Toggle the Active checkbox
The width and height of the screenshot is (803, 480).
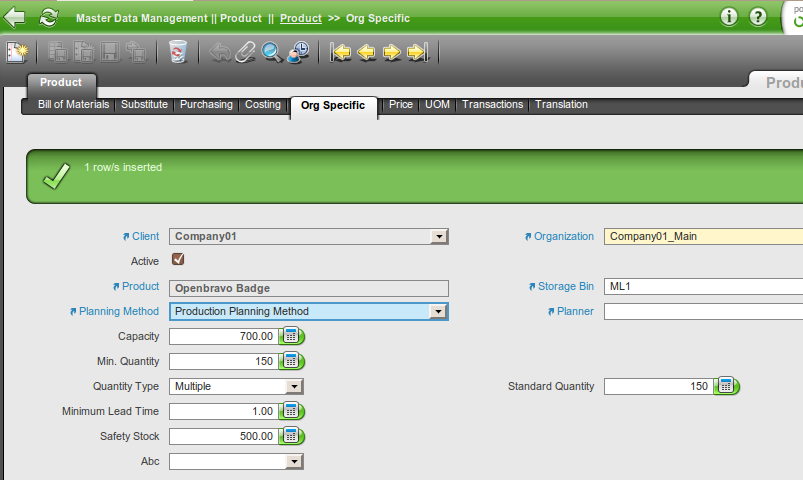[x=178, y=259]
